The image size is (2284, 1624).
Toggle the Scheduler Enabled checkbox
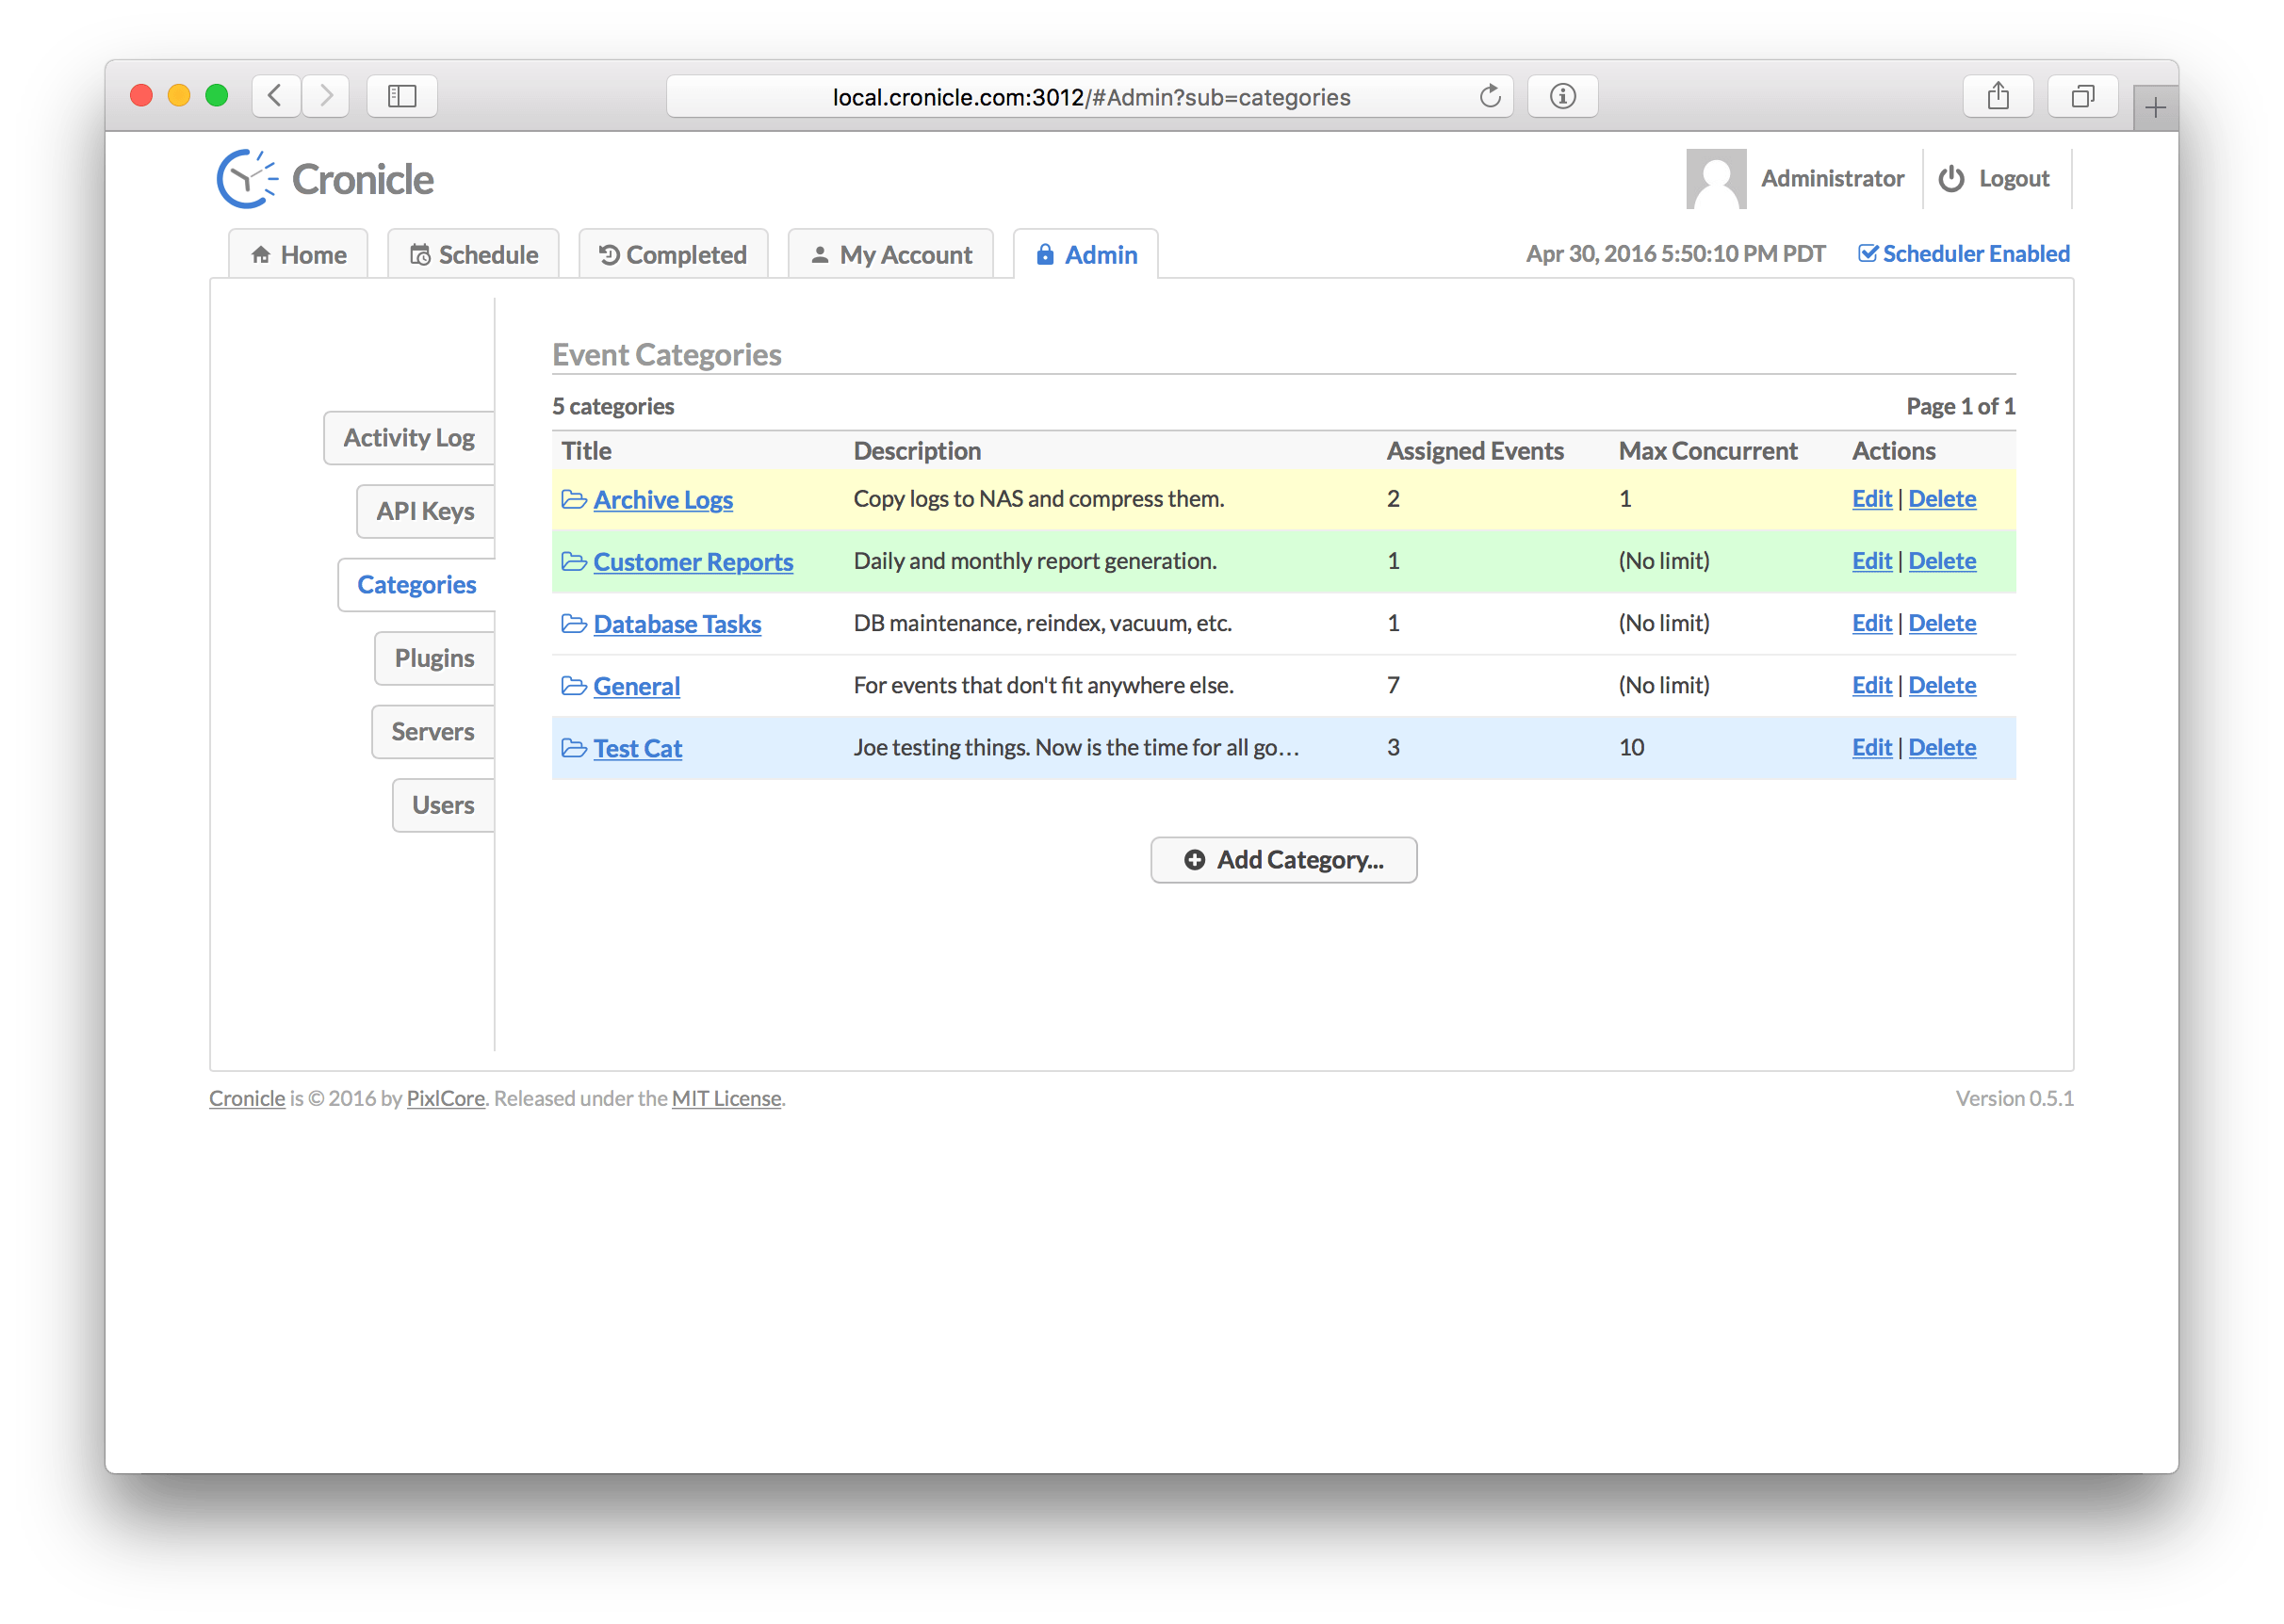1867,254
